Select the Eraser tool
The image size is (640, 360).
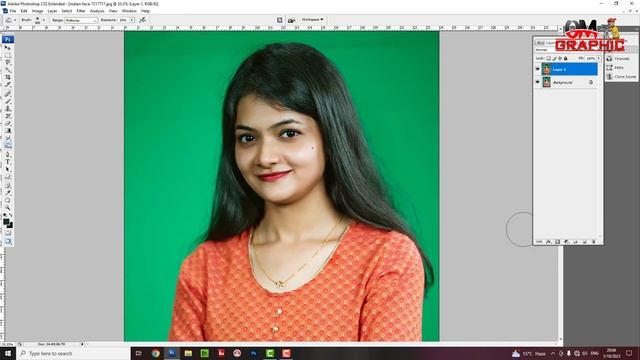(x=8, y=123)
